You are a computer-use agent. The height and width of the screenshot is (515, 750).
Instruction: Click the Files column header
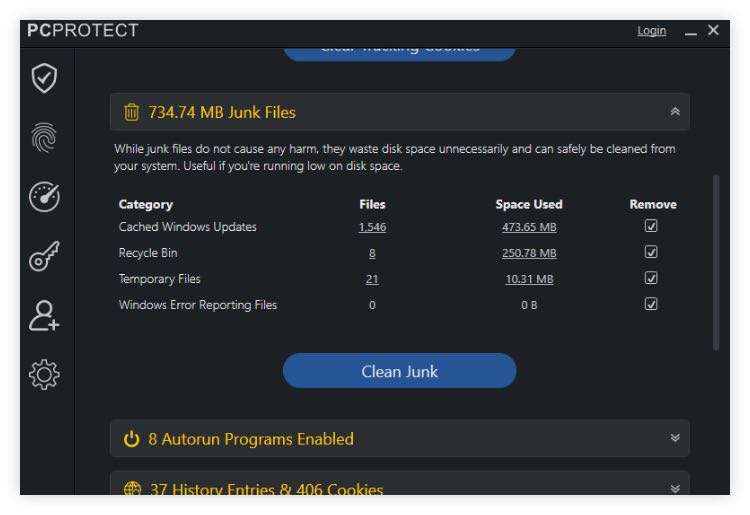pos(372,204)
